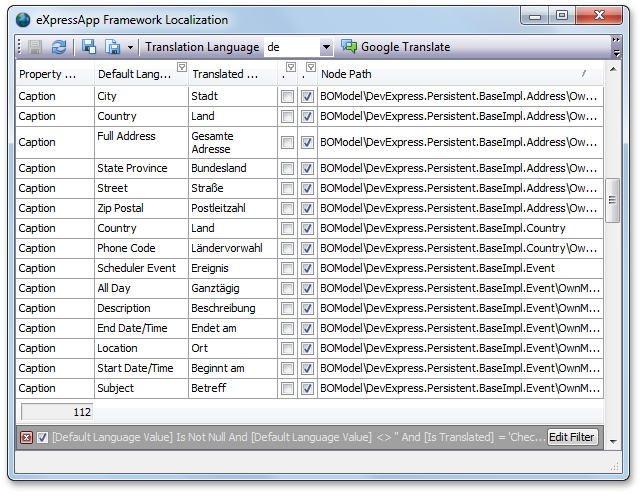643x496 pixels.
Task: Select the Phone Code cell
Action: coord(141,248)
